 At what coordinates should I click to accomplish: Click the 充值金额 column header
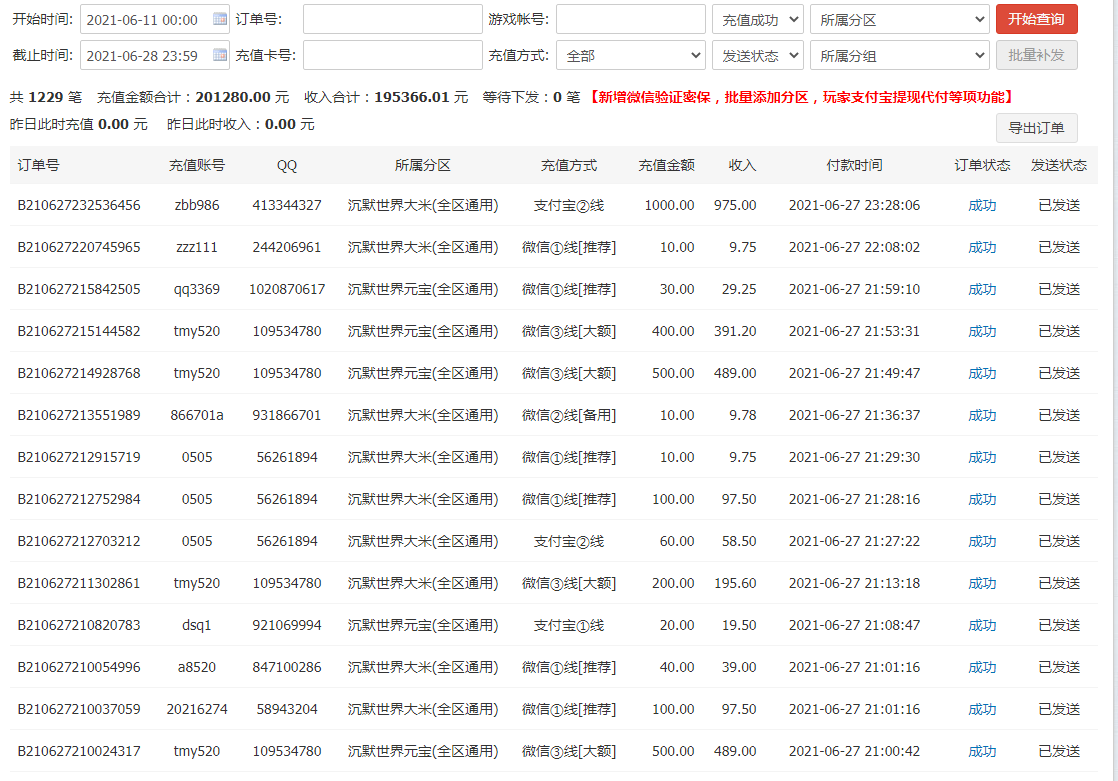pyautogui.click(x=666, y=165)
